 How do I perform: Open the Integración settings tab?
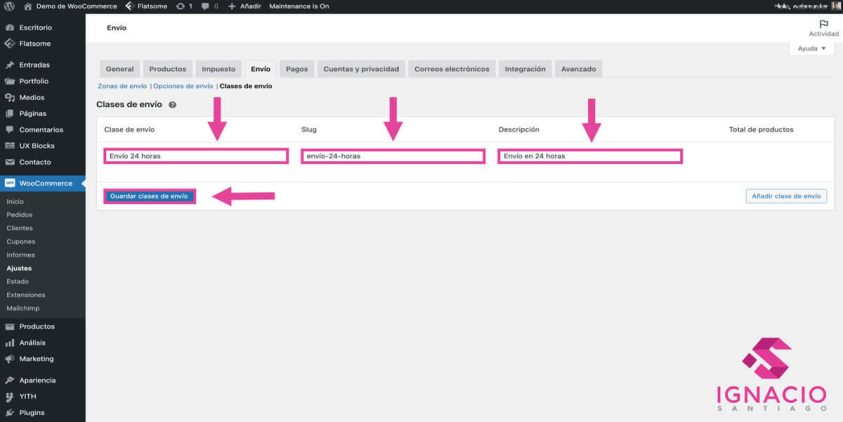(x=525, y=69)
